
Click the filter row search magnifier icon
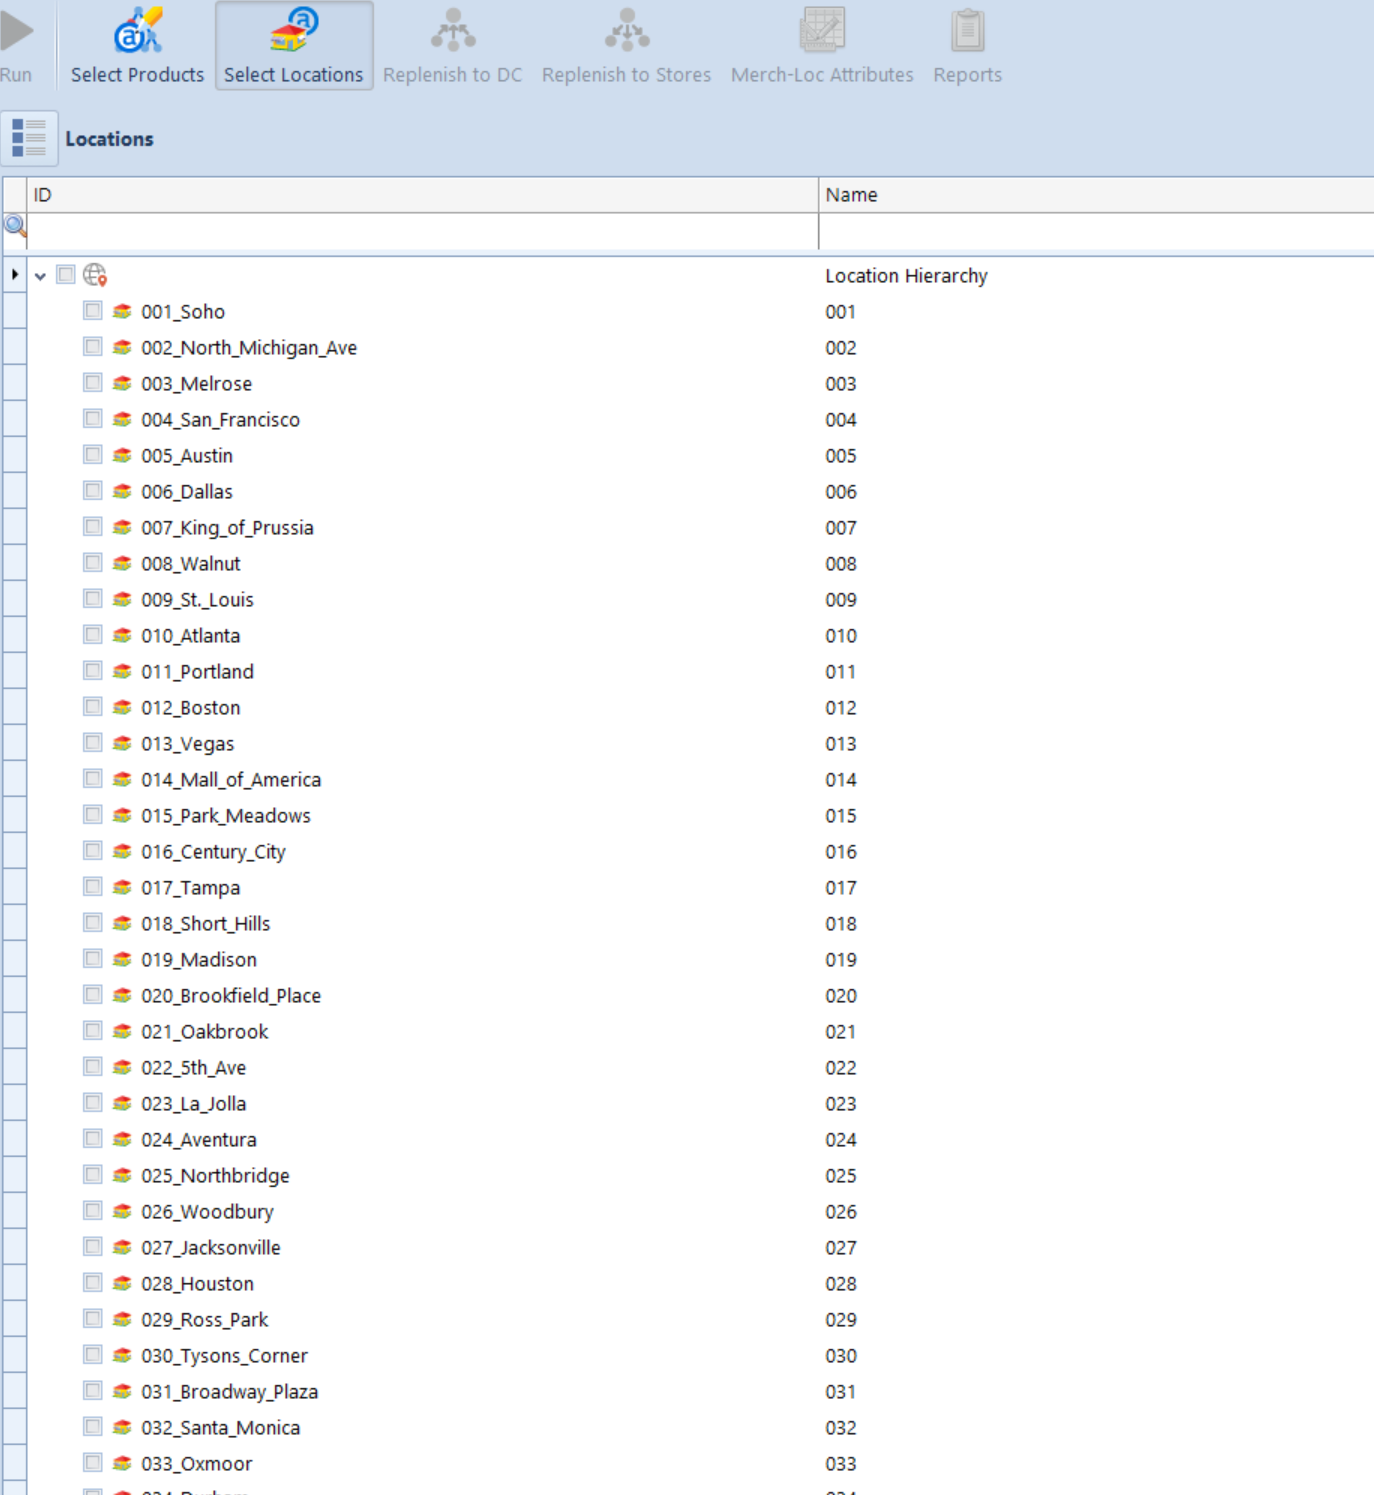15,226
